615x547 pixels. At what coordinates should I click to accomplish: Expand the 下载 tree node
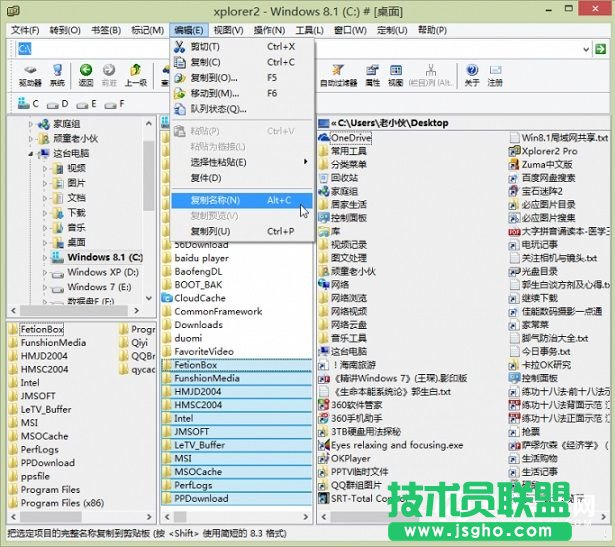(44, 213)
